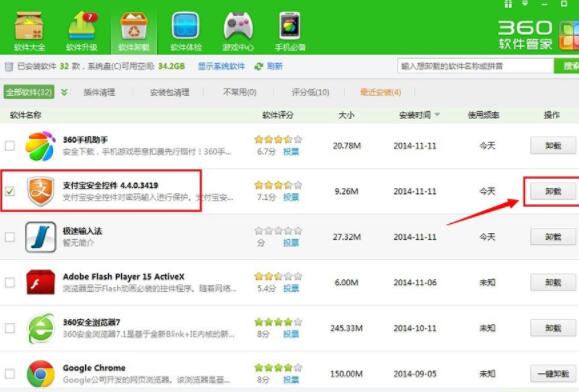Image resolution: width=579 pixels, height=392 pixels.
Task: Click the 360安全浏览器7 green e icon
Action: (41, 328)
